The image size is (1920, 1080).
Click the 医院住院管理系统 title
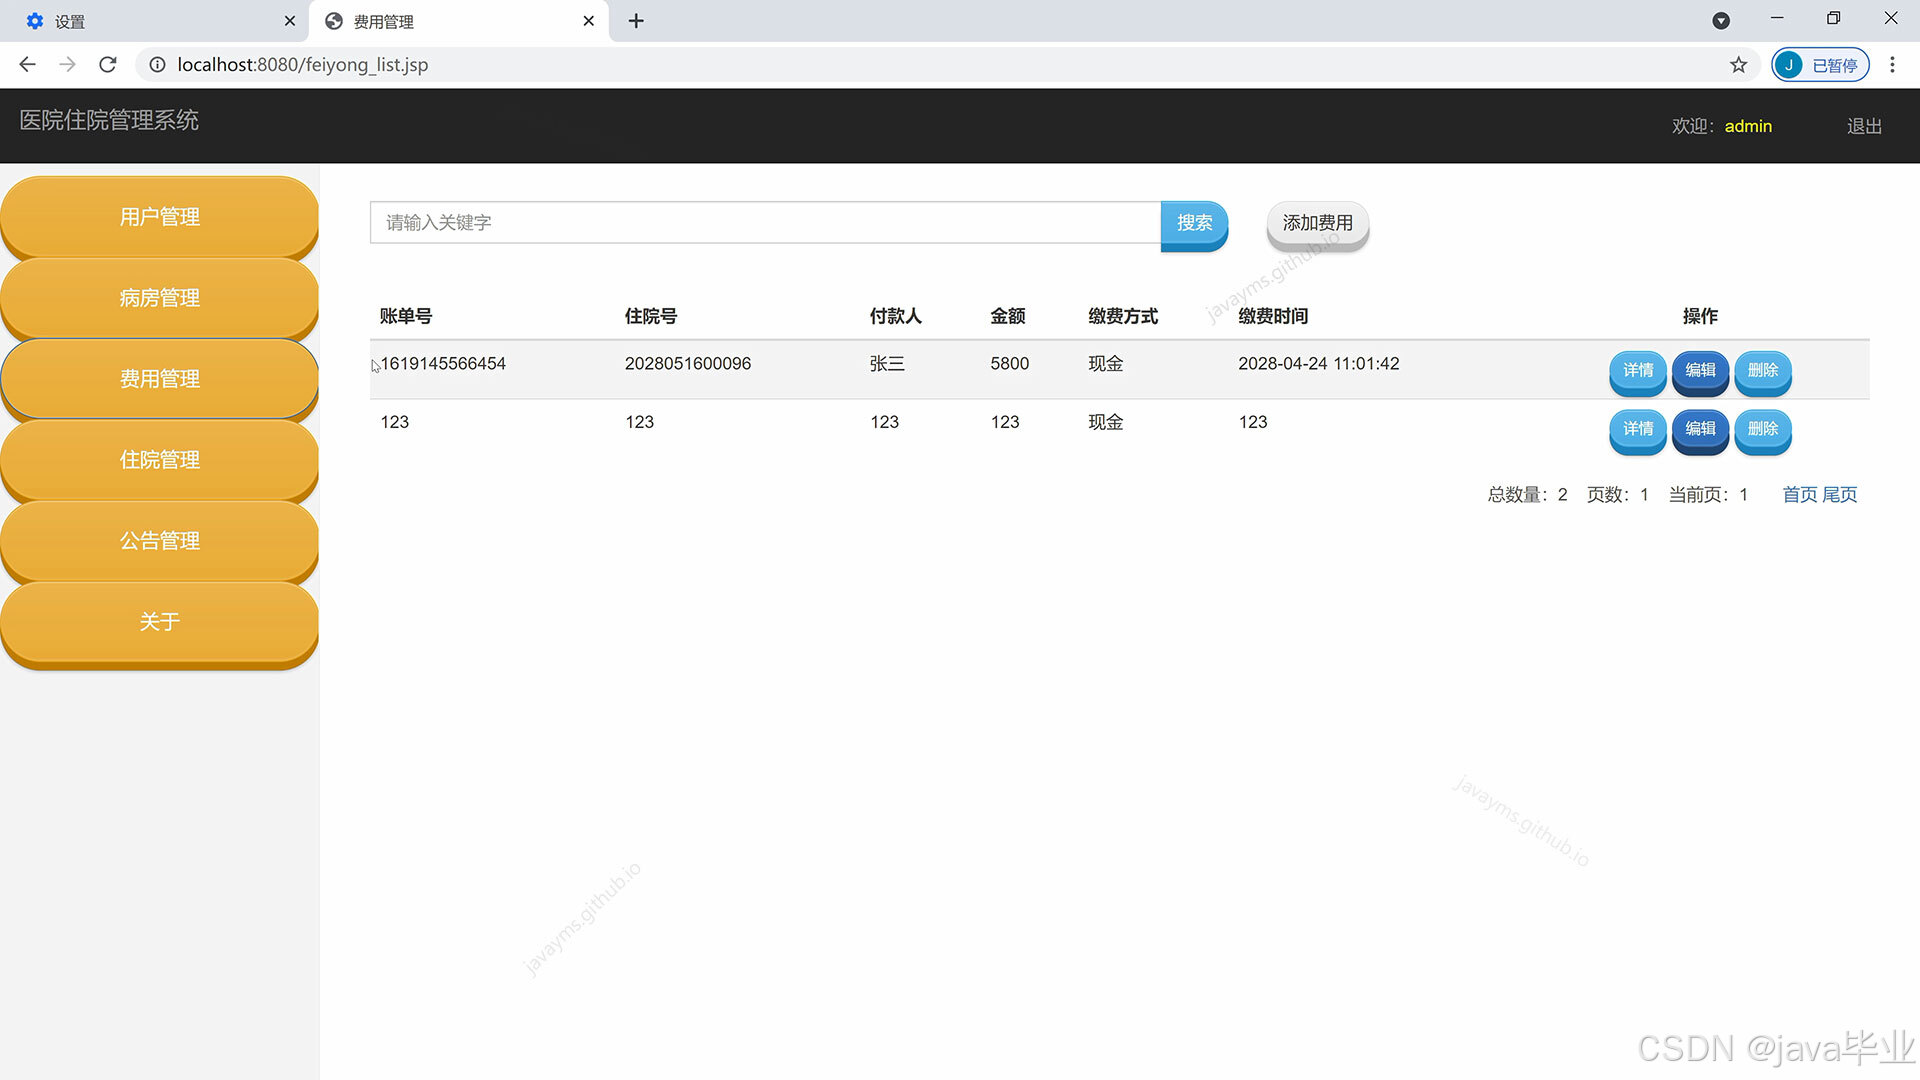tap(109, 120)
